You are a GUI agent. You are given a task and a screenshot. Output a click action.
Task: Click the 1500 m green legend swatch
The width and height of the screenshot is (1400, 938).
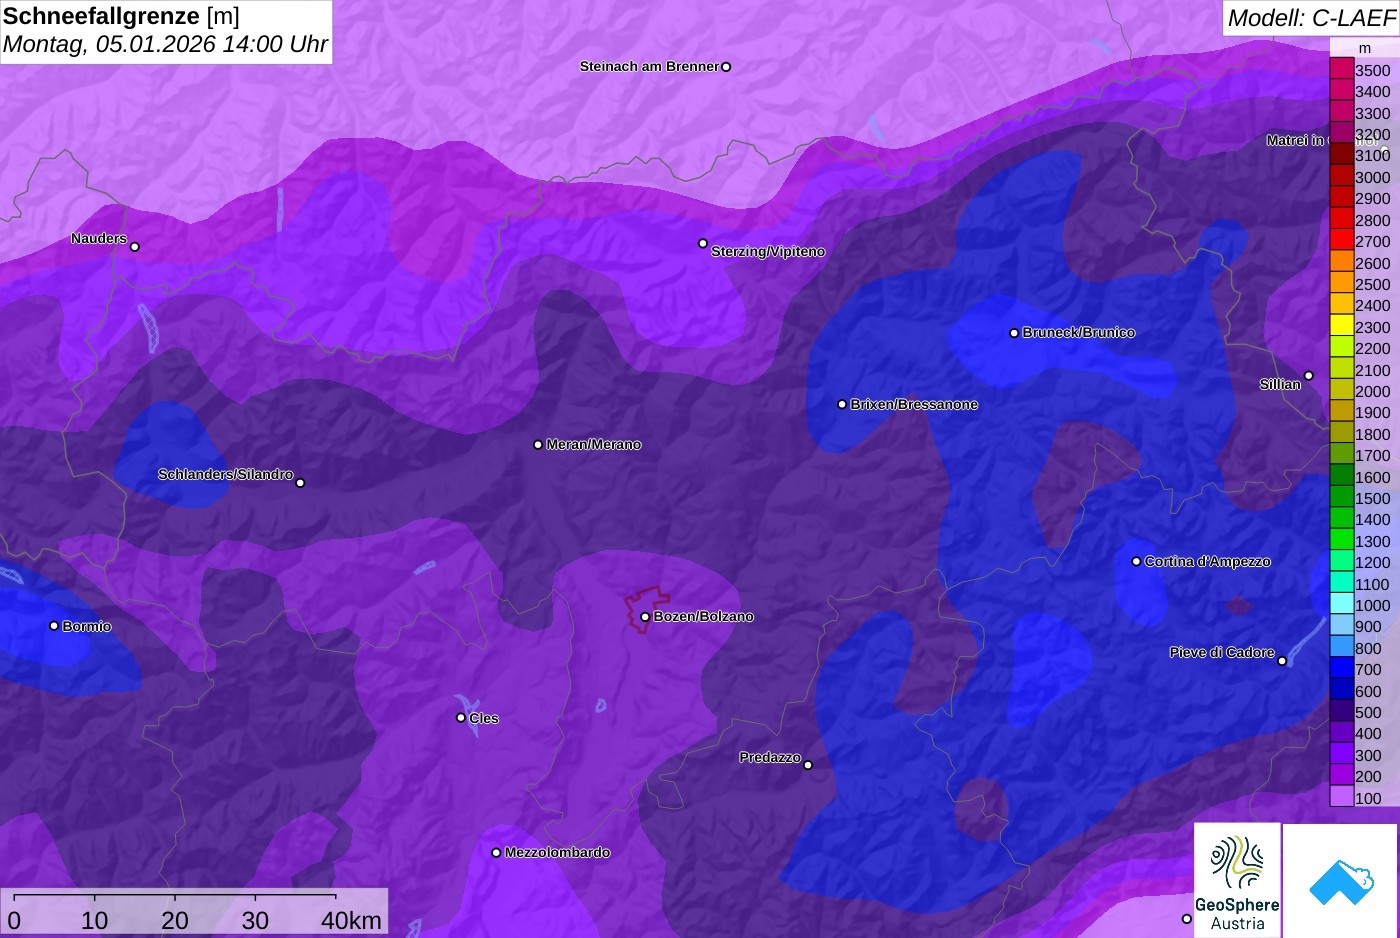1341,498
